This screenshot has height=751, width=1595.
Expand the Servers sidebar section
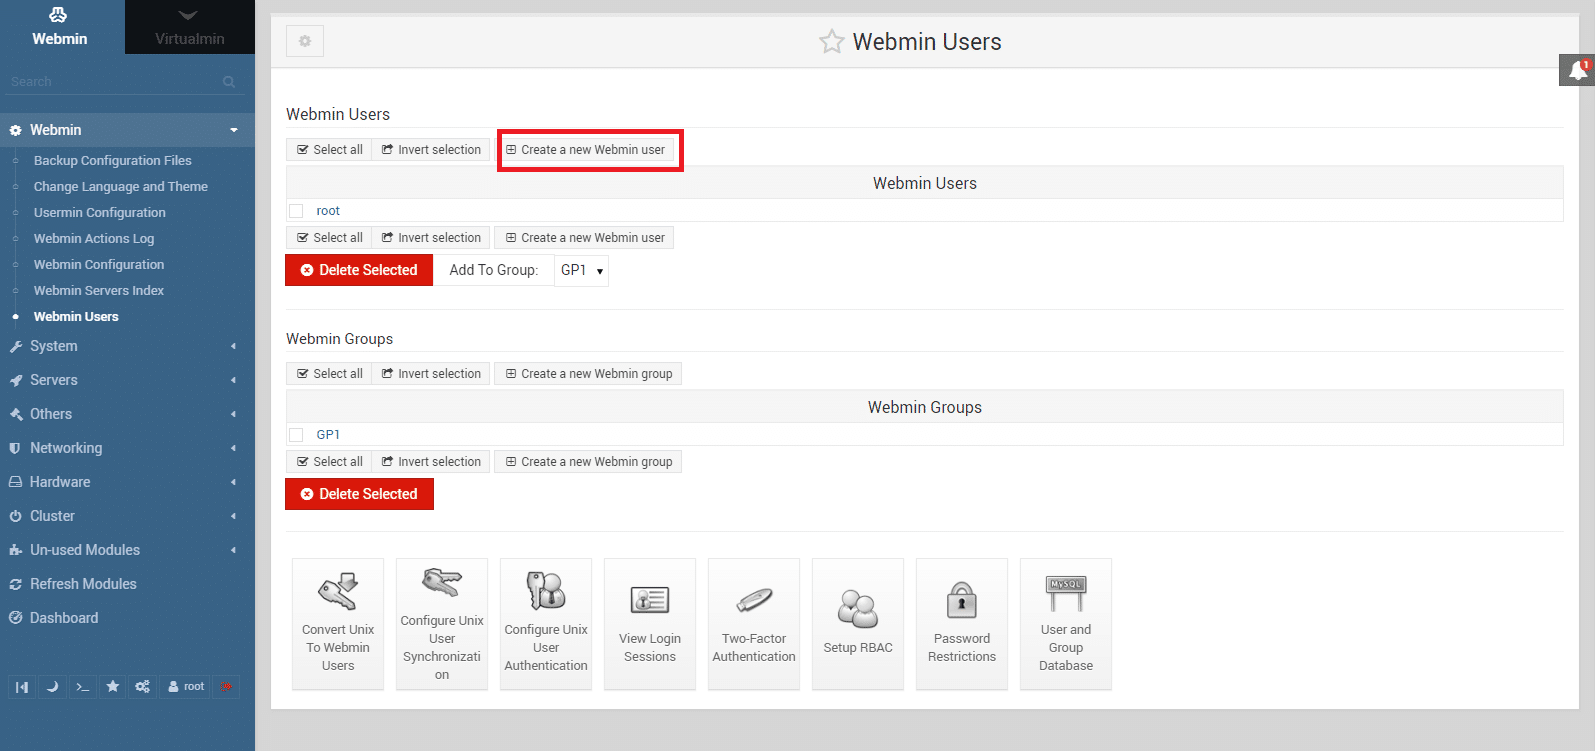pyautogui.click(x=127, y=380)
